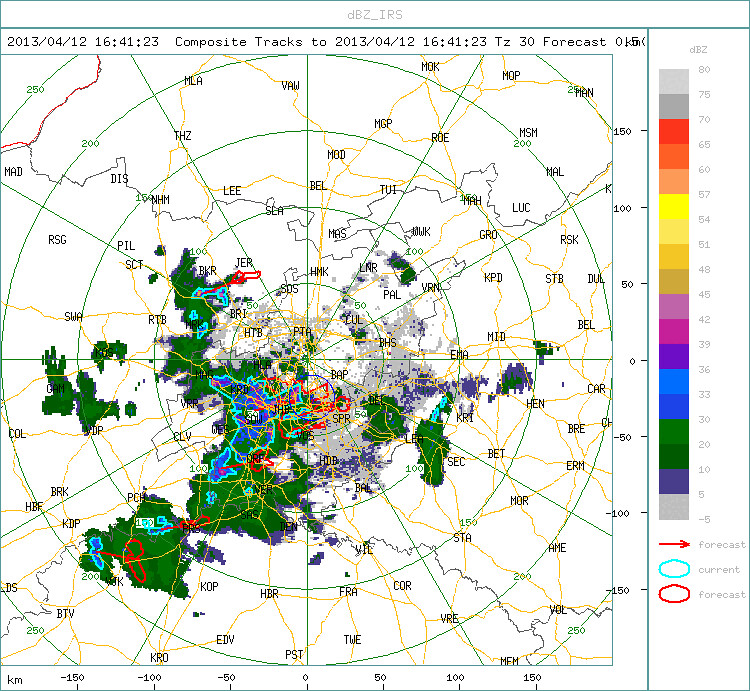This screenshot has height=691, width=750.
Task: Pick the dark gray 70-75 dBZ swatch
Action: [673, 107]
